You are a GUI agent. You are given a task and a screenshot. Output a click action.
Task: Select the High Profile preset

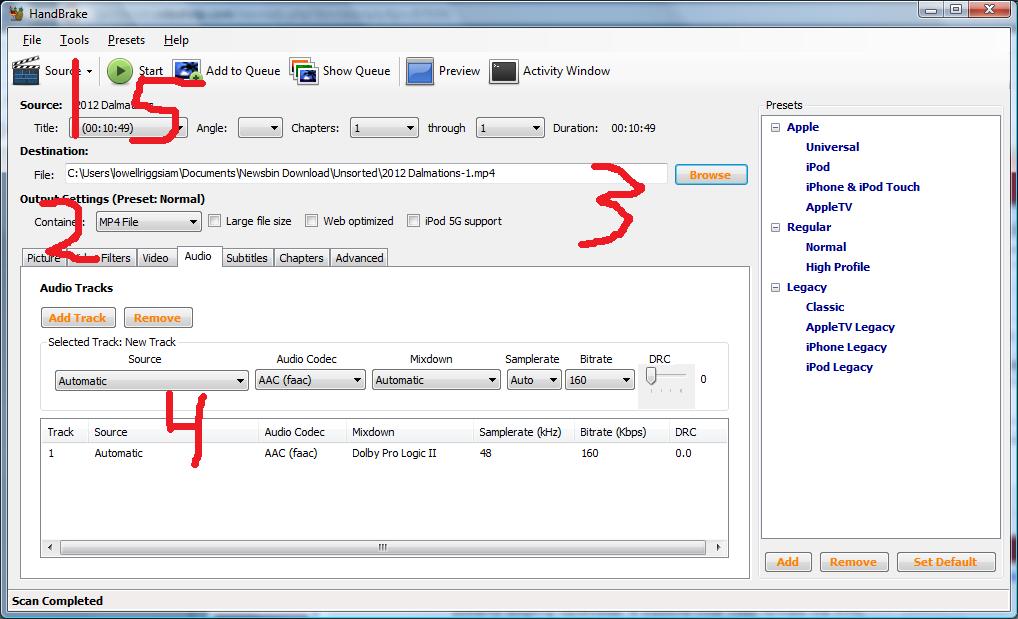(838, 267)
